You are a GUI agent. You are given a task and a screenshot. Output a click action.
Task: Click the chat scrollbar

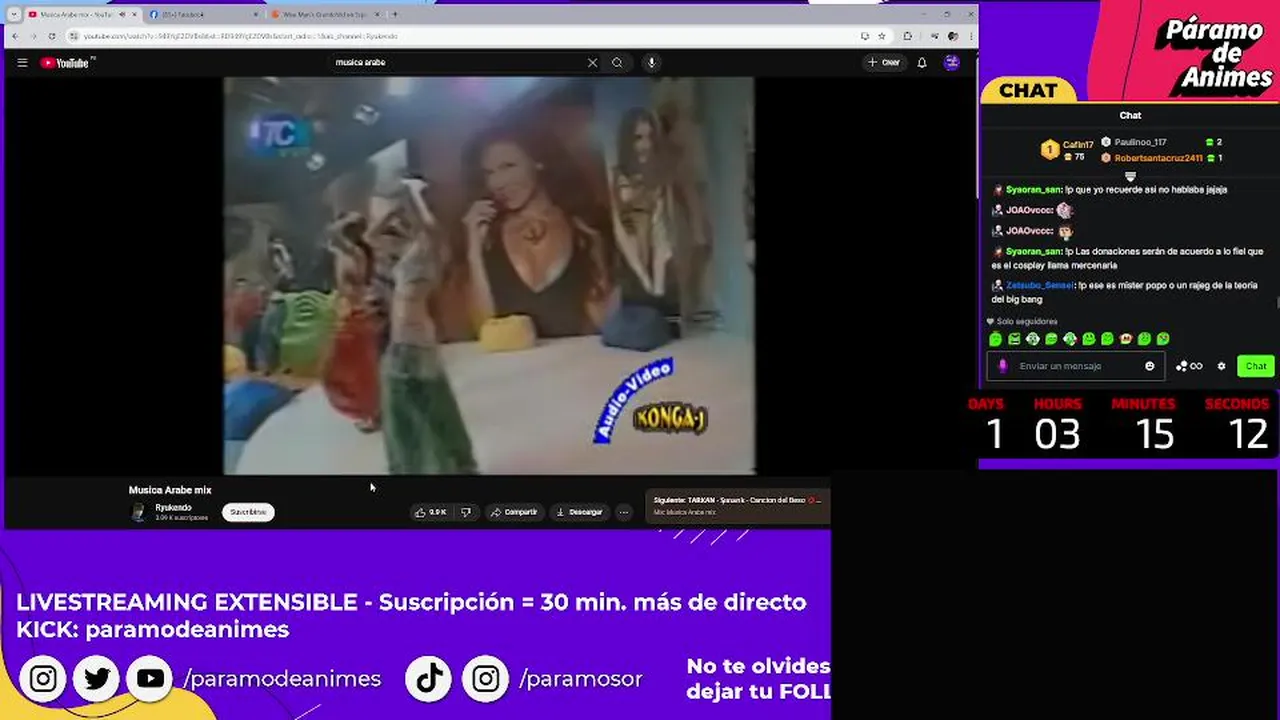[x=1277, y=303]
